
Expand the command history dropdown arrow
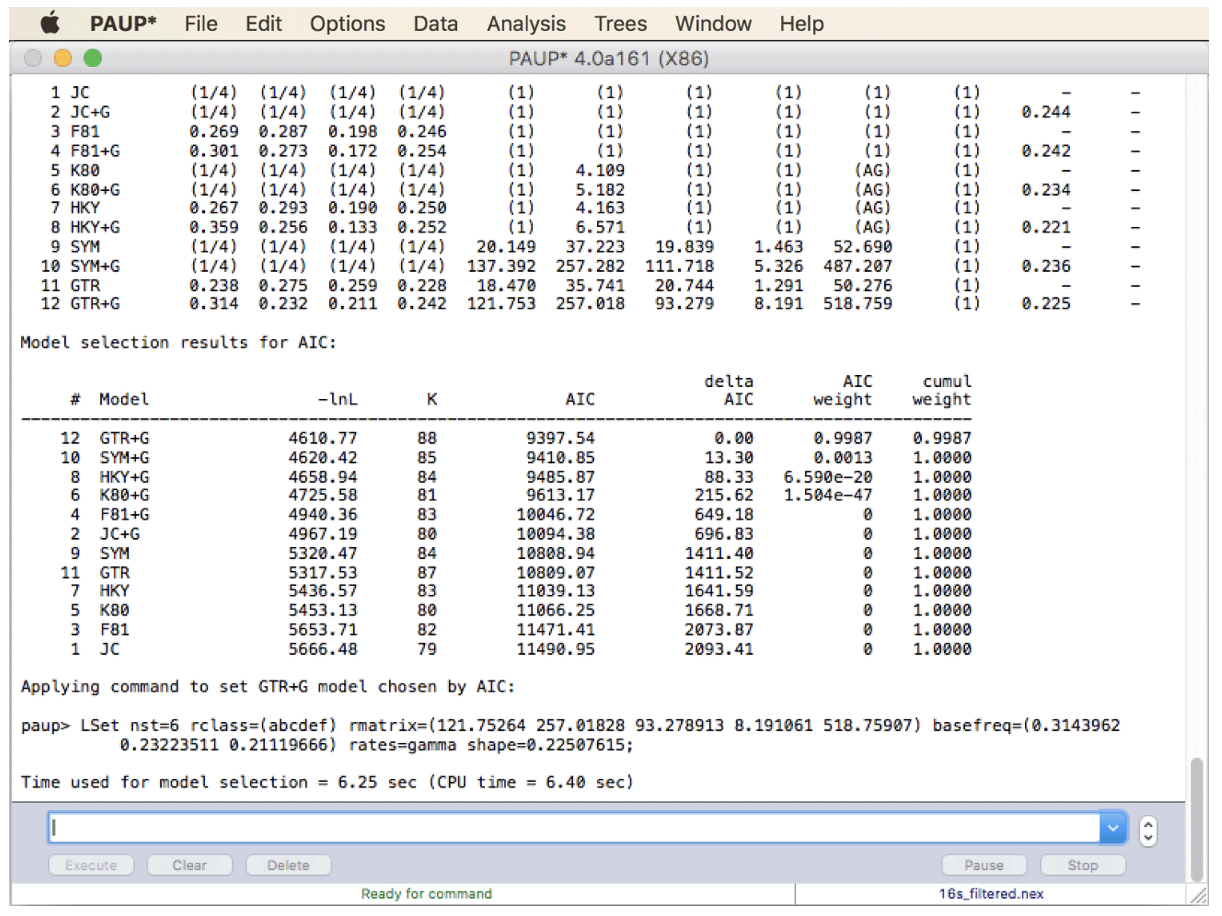[1113, 828]
